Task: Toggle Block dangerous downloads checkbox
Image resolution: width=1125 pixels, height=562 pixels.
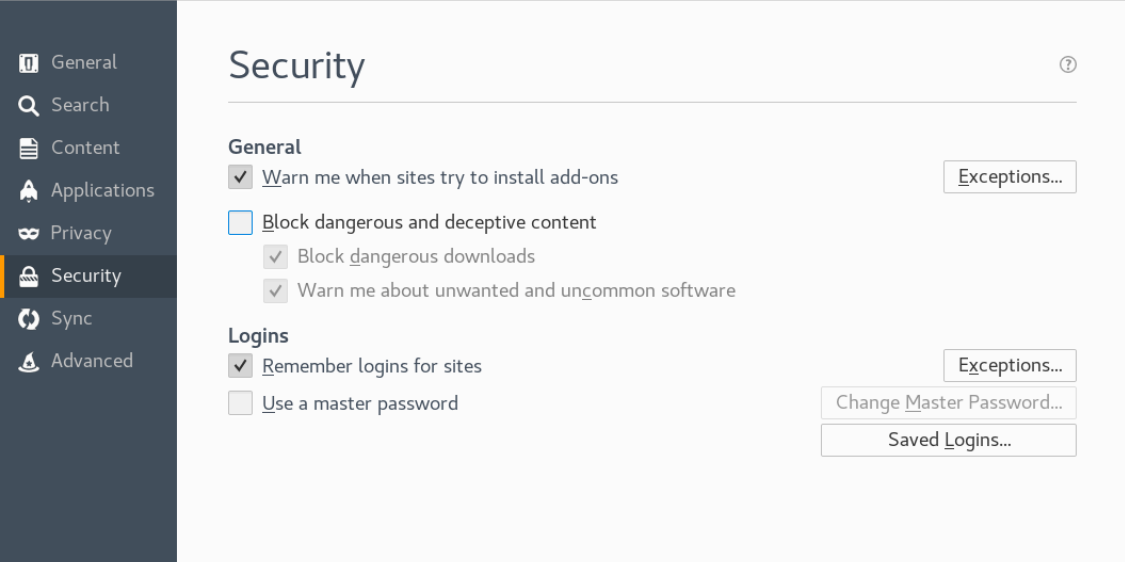Action: (276, 256)
